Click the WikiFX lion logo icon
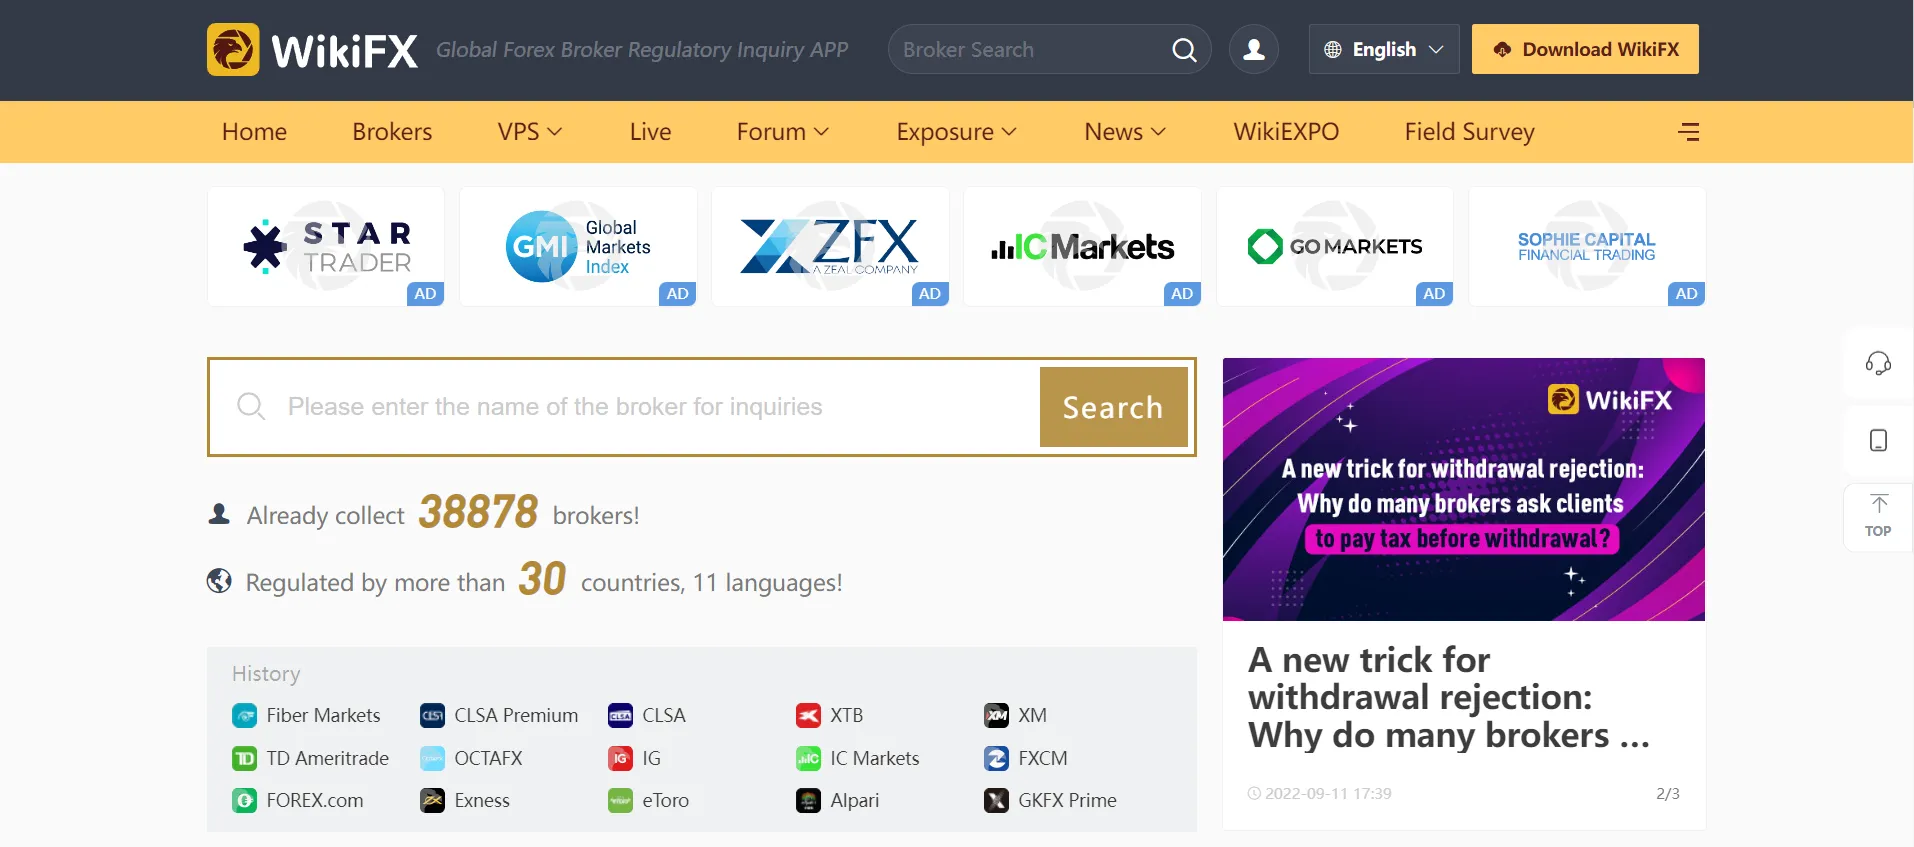1914x847 pixels. [233, 49]
